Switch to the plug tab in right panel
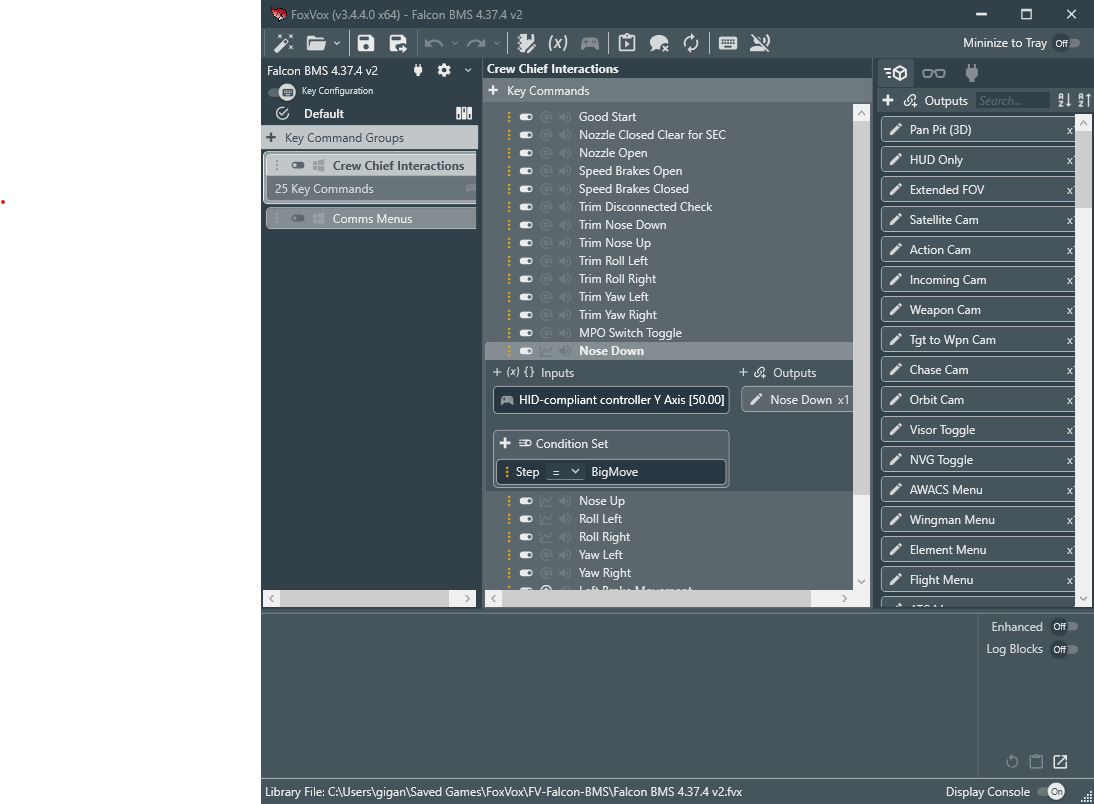 972,73
